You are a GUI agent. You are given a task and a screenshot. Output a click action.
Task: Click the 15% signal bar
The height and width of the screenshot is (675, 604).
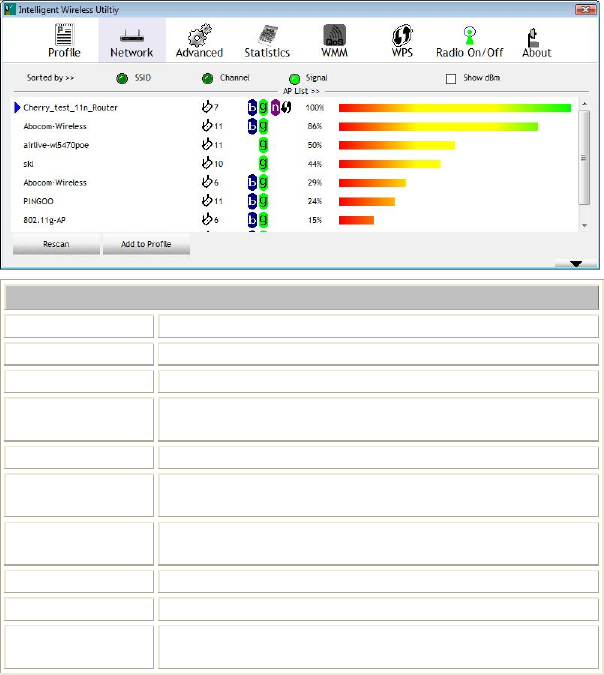(356, 220)
